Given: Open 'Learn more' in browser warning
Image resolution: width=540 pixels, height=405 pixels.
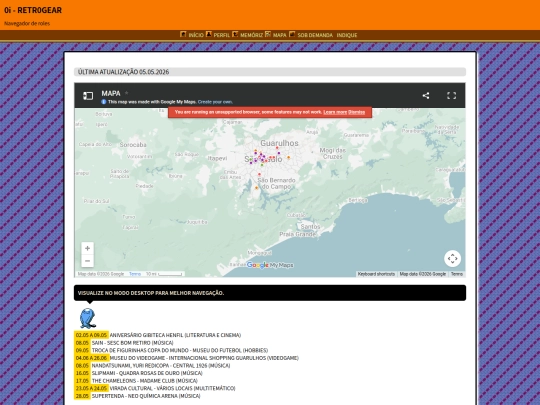Looking at the screenshot, I should (x=335, y=112).
